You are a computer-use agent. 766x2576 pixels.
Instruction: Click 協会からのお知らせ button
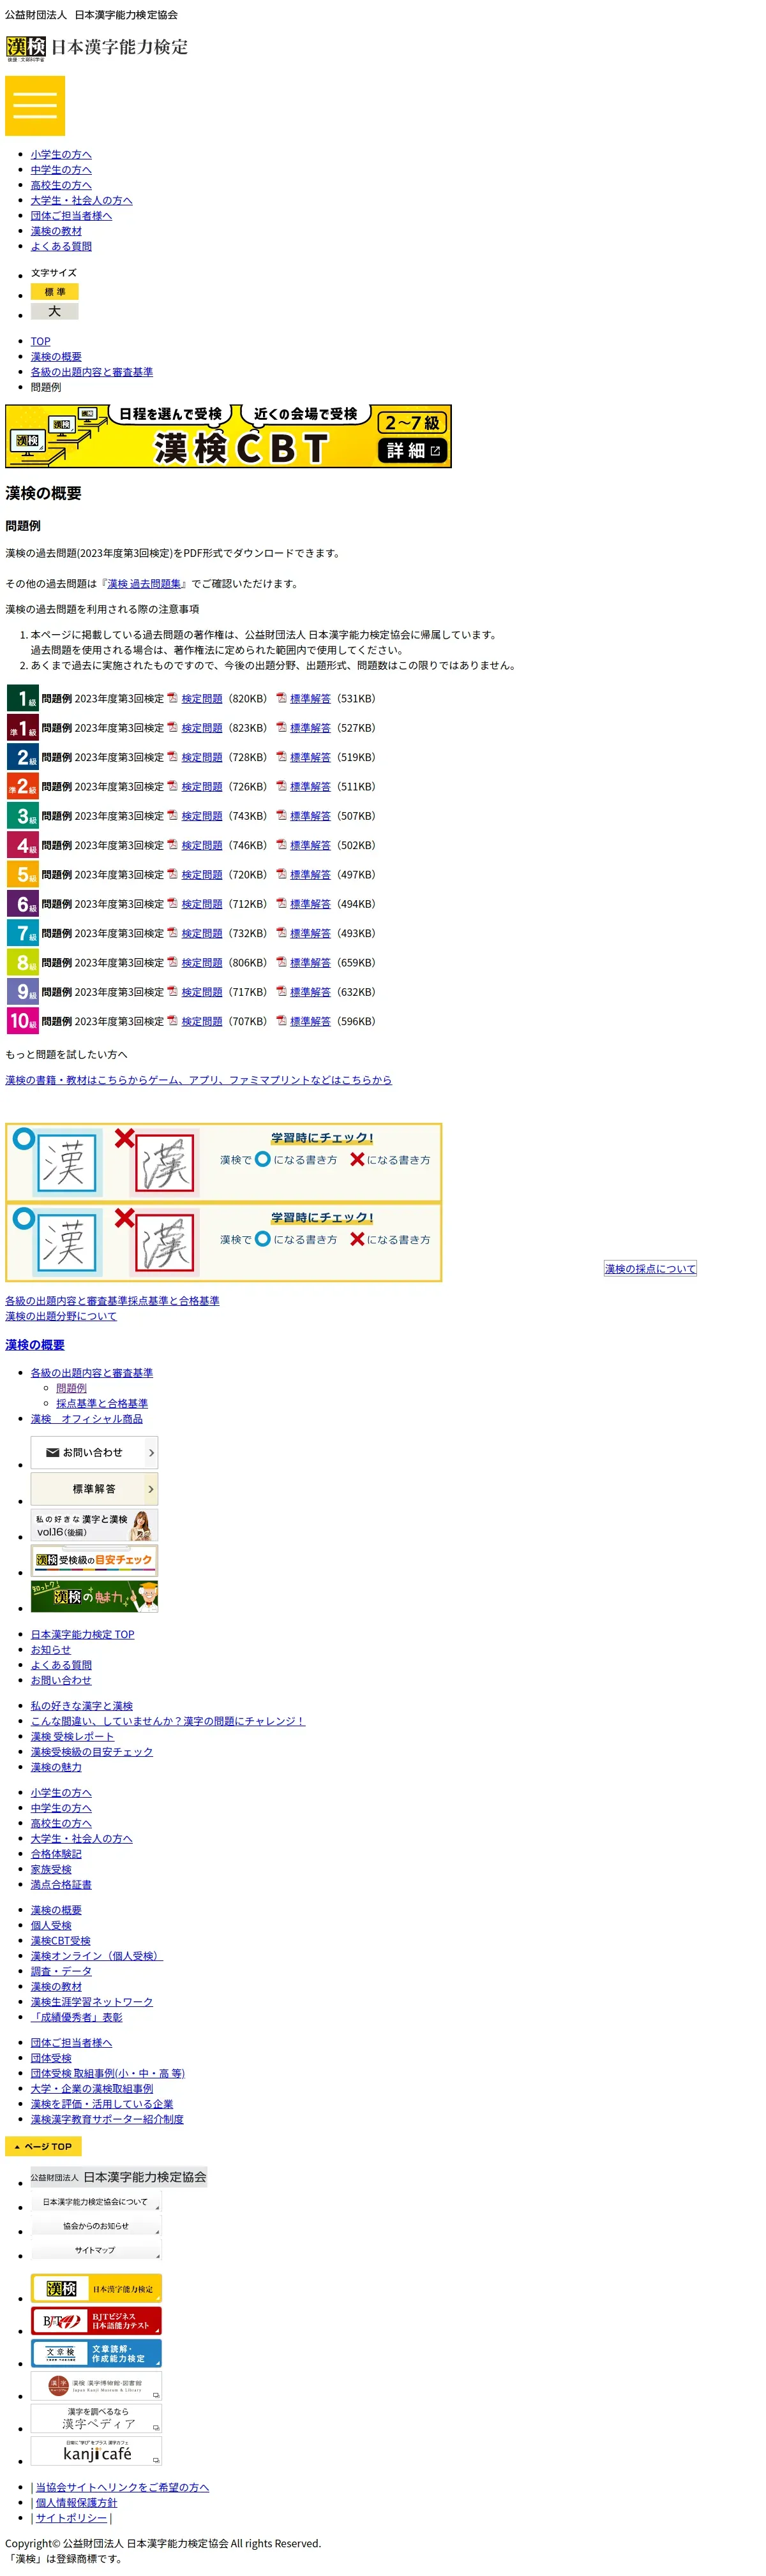point(96,2226)
